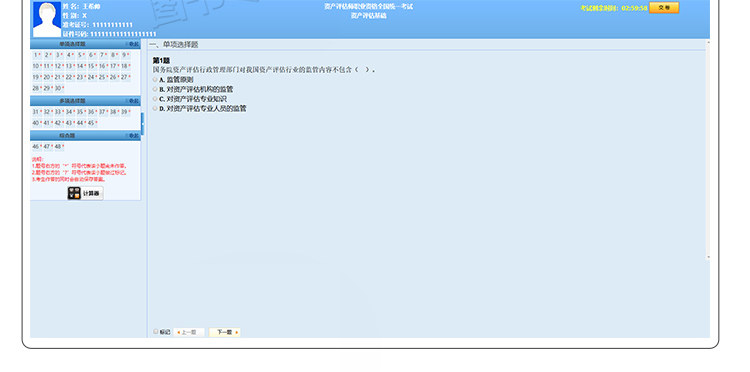
Task: Jump to comprehensive question 47
Action: tap(47, 146)
